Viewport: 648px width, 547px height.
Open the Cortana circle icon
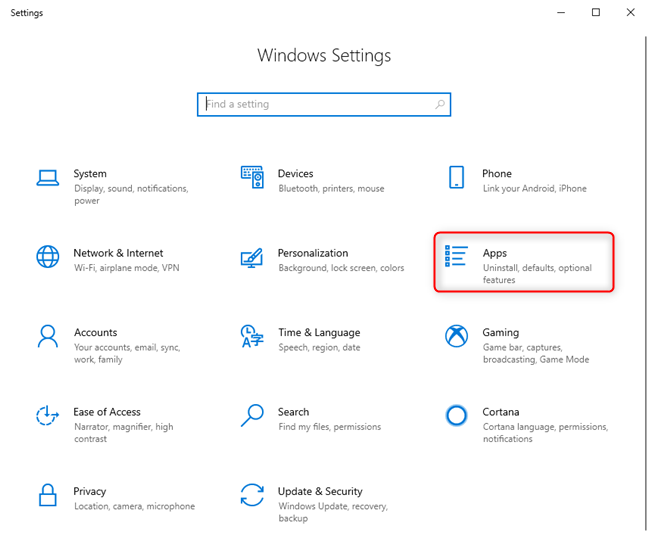click(x=456, y=415)
